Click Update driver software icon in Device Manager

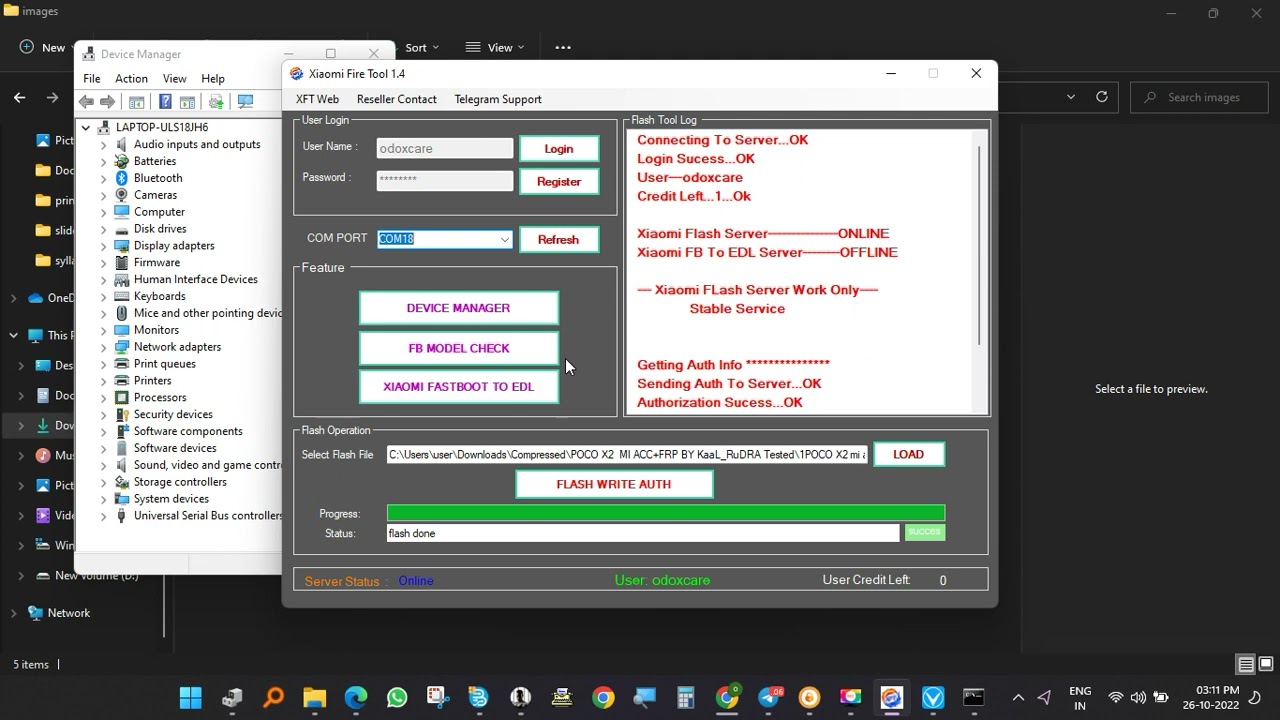(x=216, y=102)
